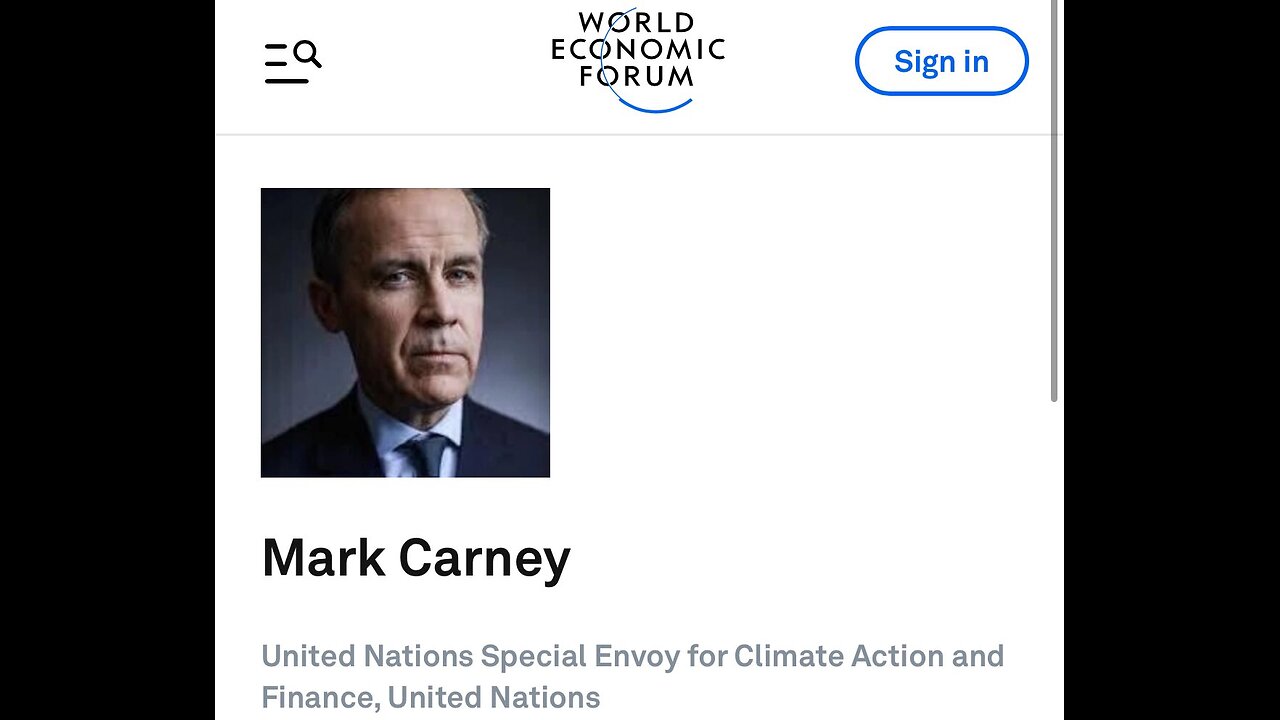This screenshot has width=1280, height=720.
Task: Open the menu and search icon
Action: 292,62
